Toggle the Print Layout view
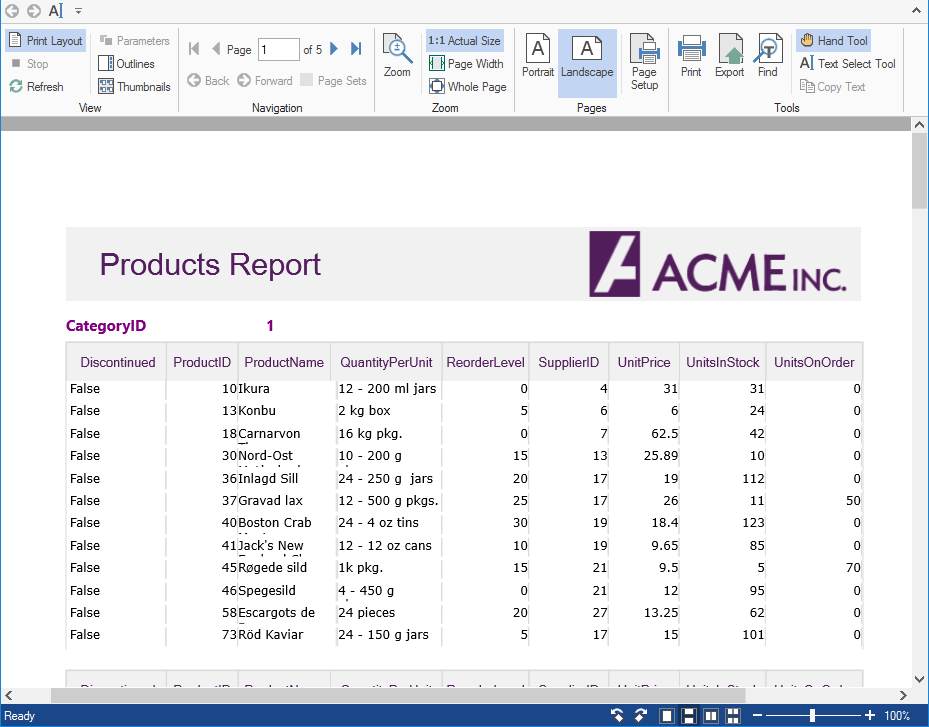929x727 pixels. click(46, 41)
